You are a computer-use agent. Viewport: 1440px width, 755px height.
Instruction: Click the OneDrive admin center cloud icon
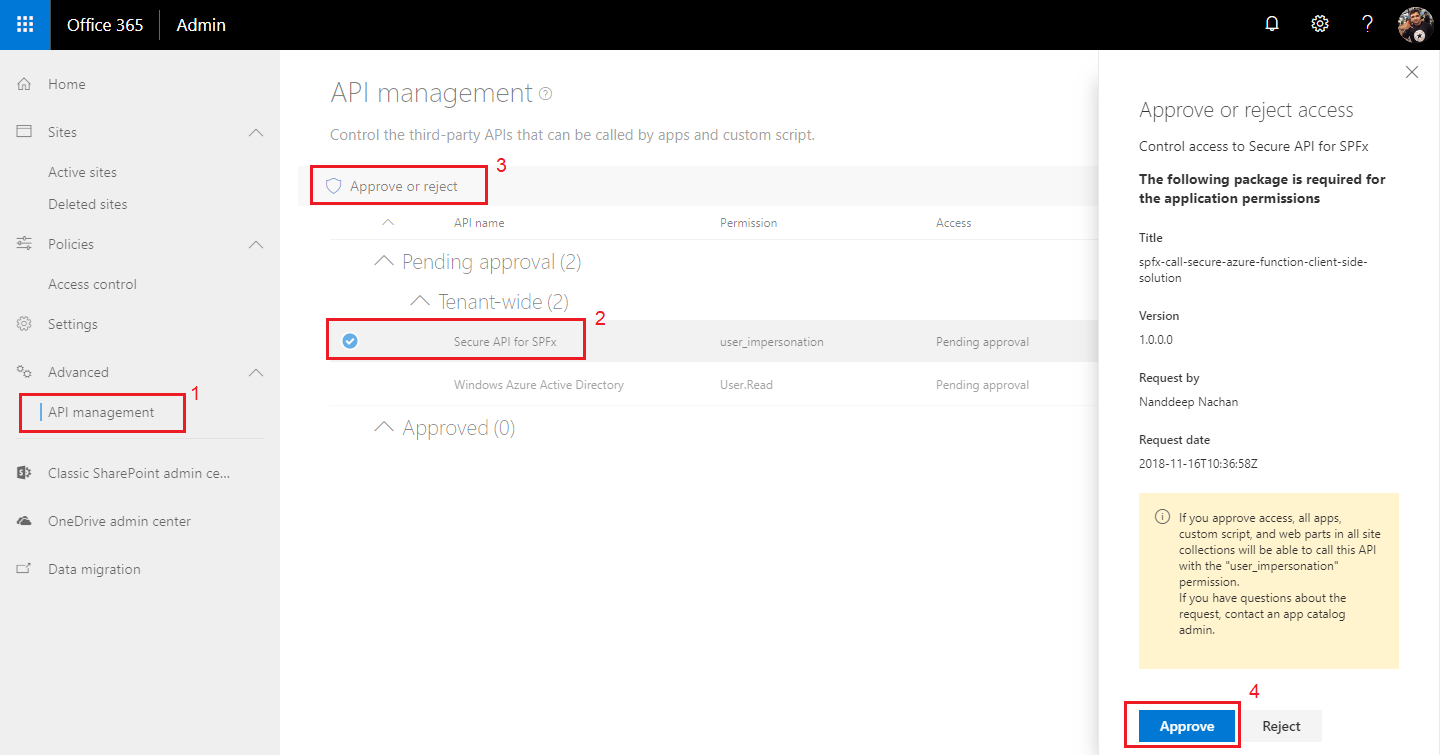(25, 521)
